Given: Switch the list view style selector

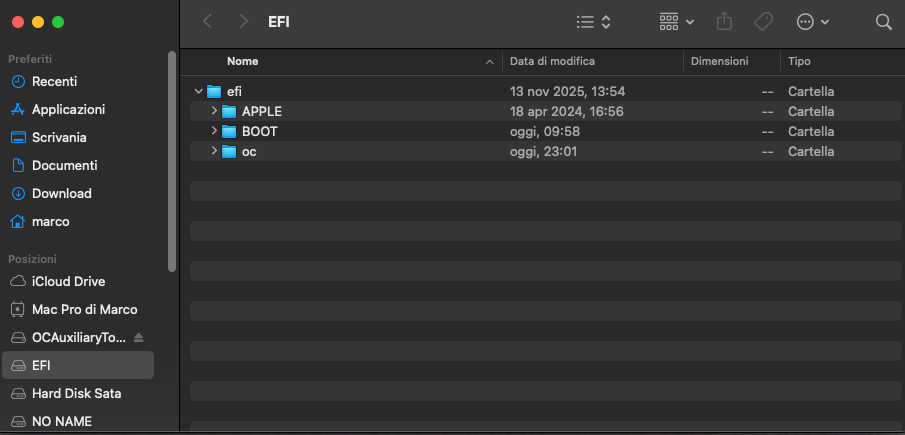Looking at the screenshot, I should 594,21.
